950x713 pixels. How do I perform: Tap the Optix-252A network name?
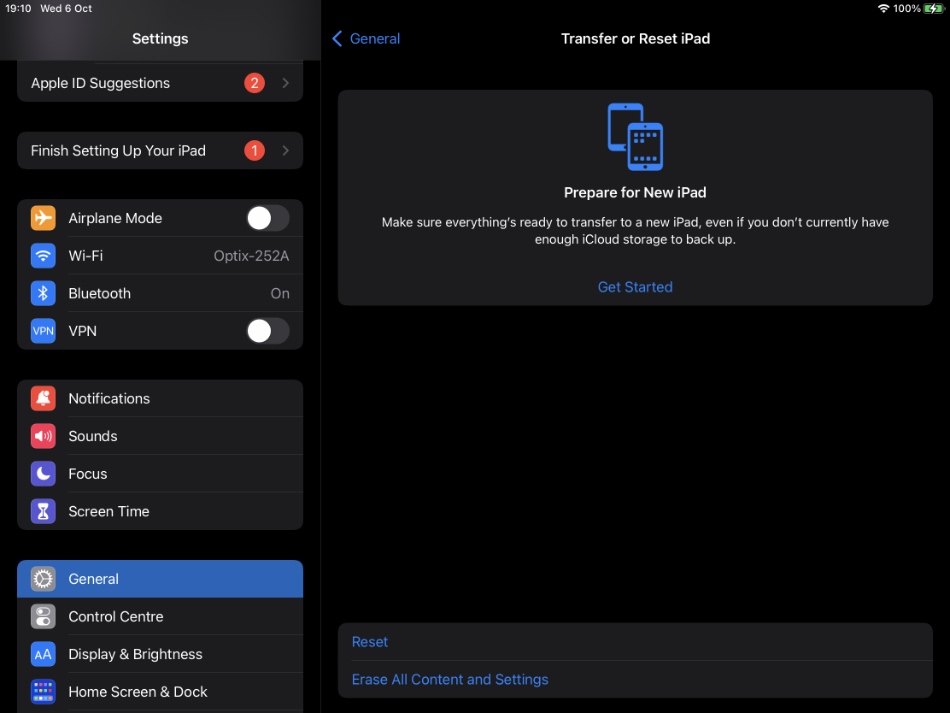(x=251, y=256)
